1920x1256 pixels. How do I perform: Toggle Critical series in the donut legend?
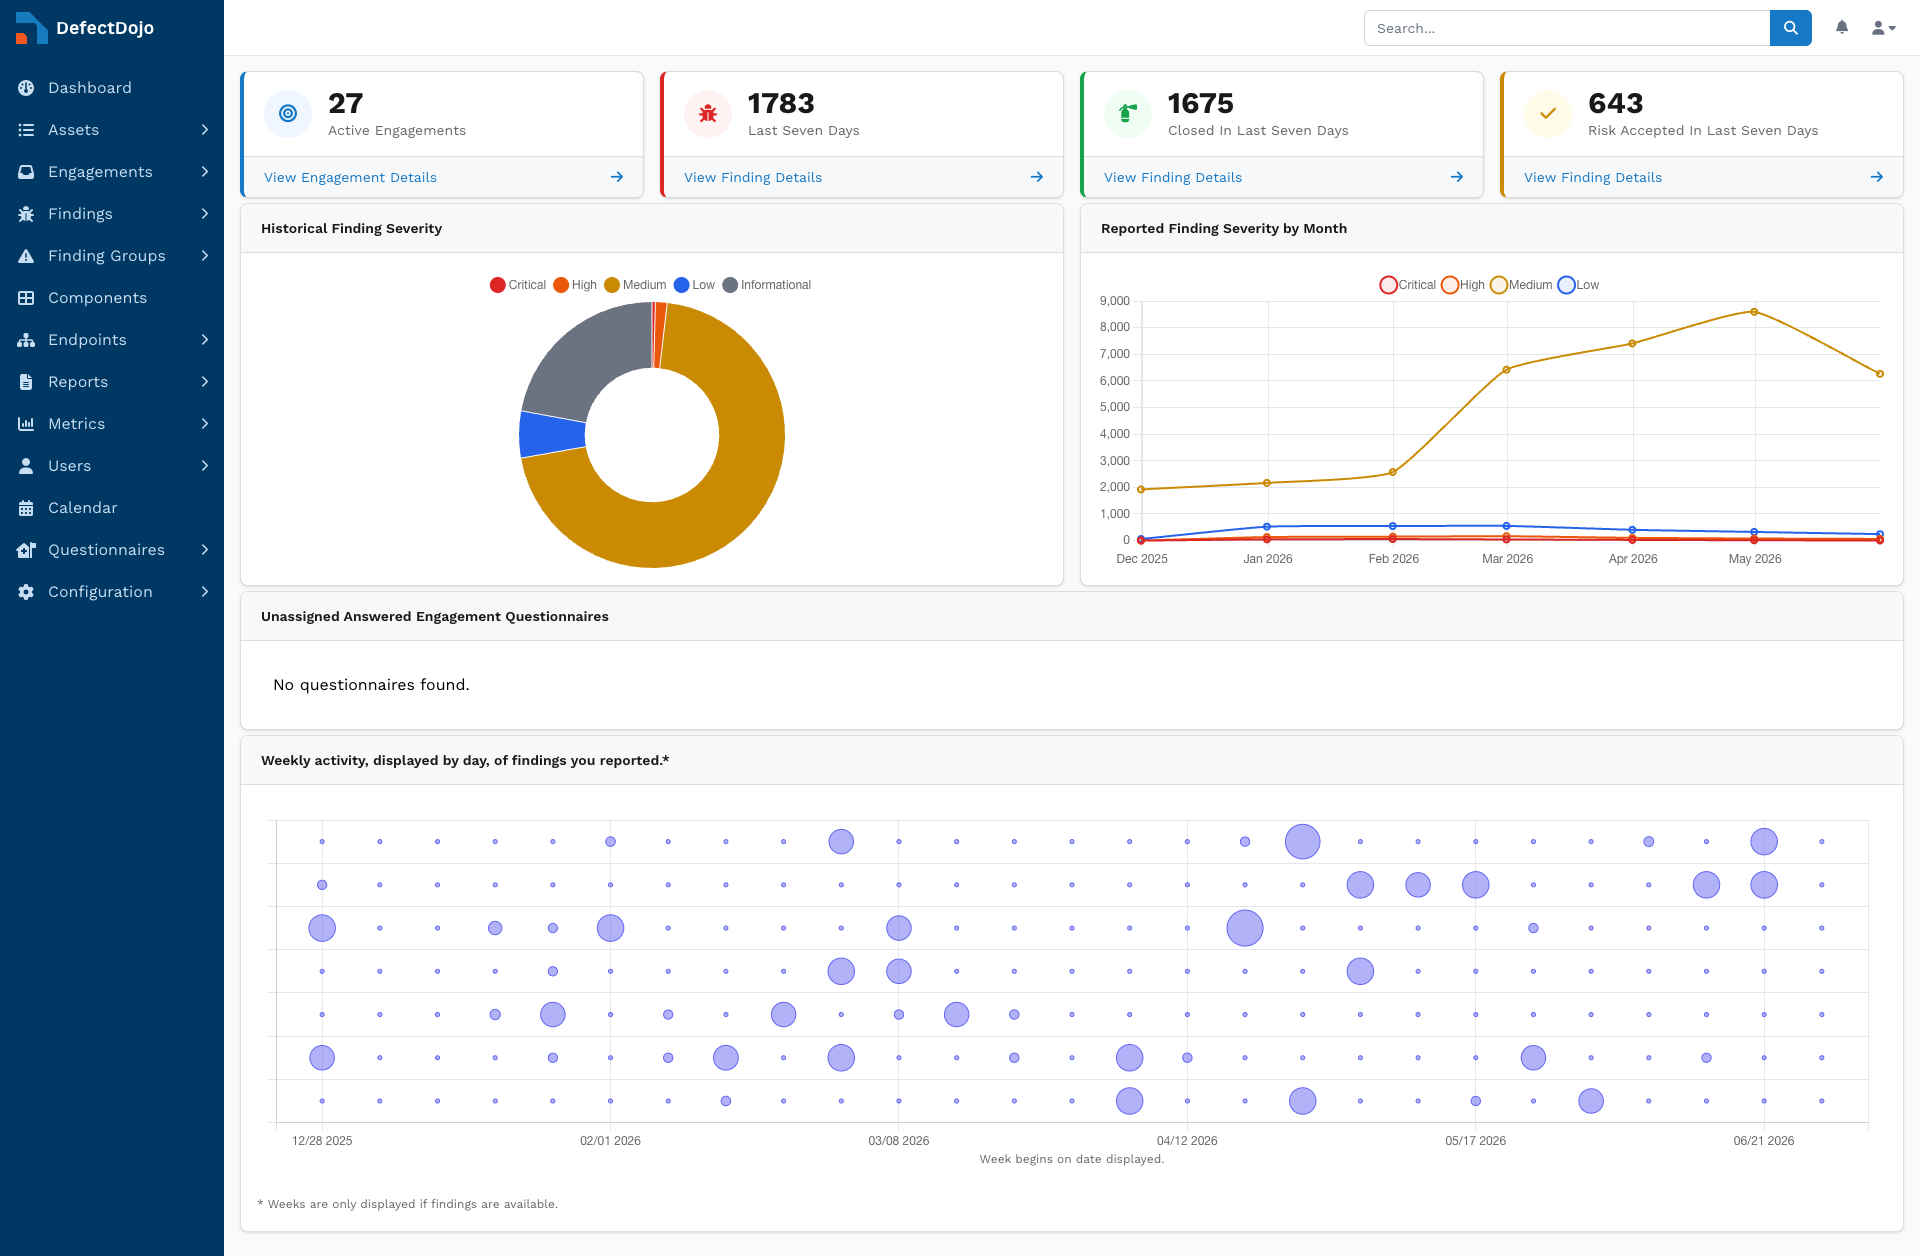point(518,285)
